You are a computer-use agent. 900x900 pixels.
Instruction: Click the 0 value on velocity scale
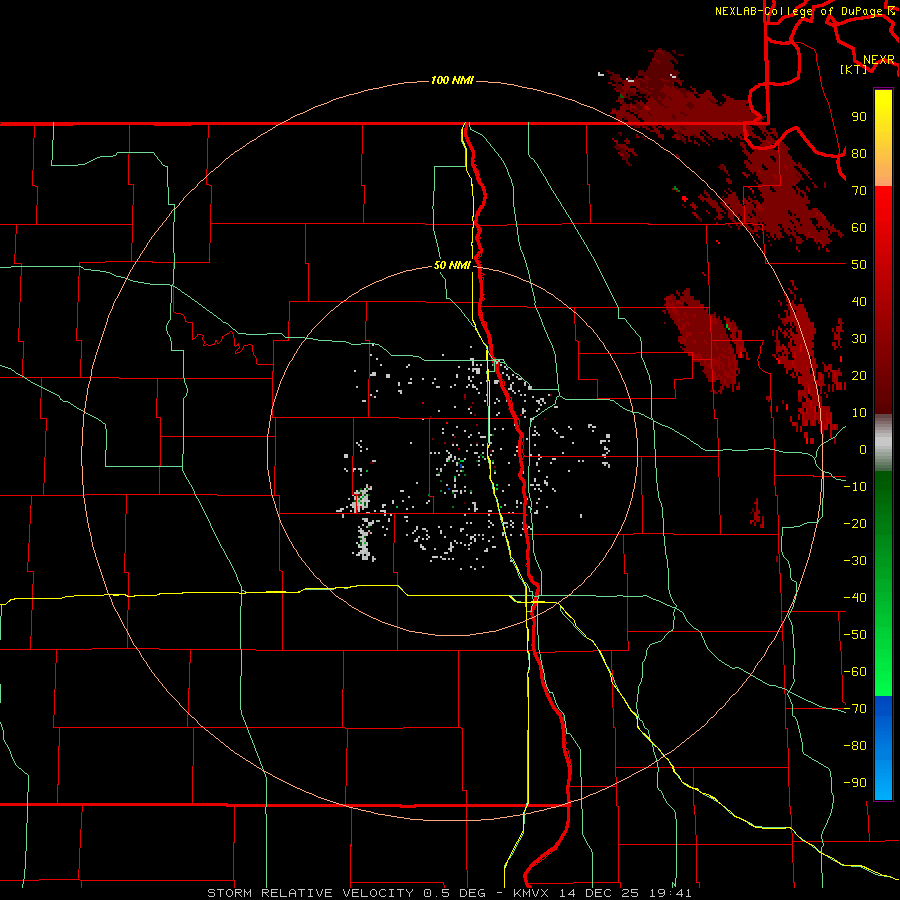coord(863,450)
